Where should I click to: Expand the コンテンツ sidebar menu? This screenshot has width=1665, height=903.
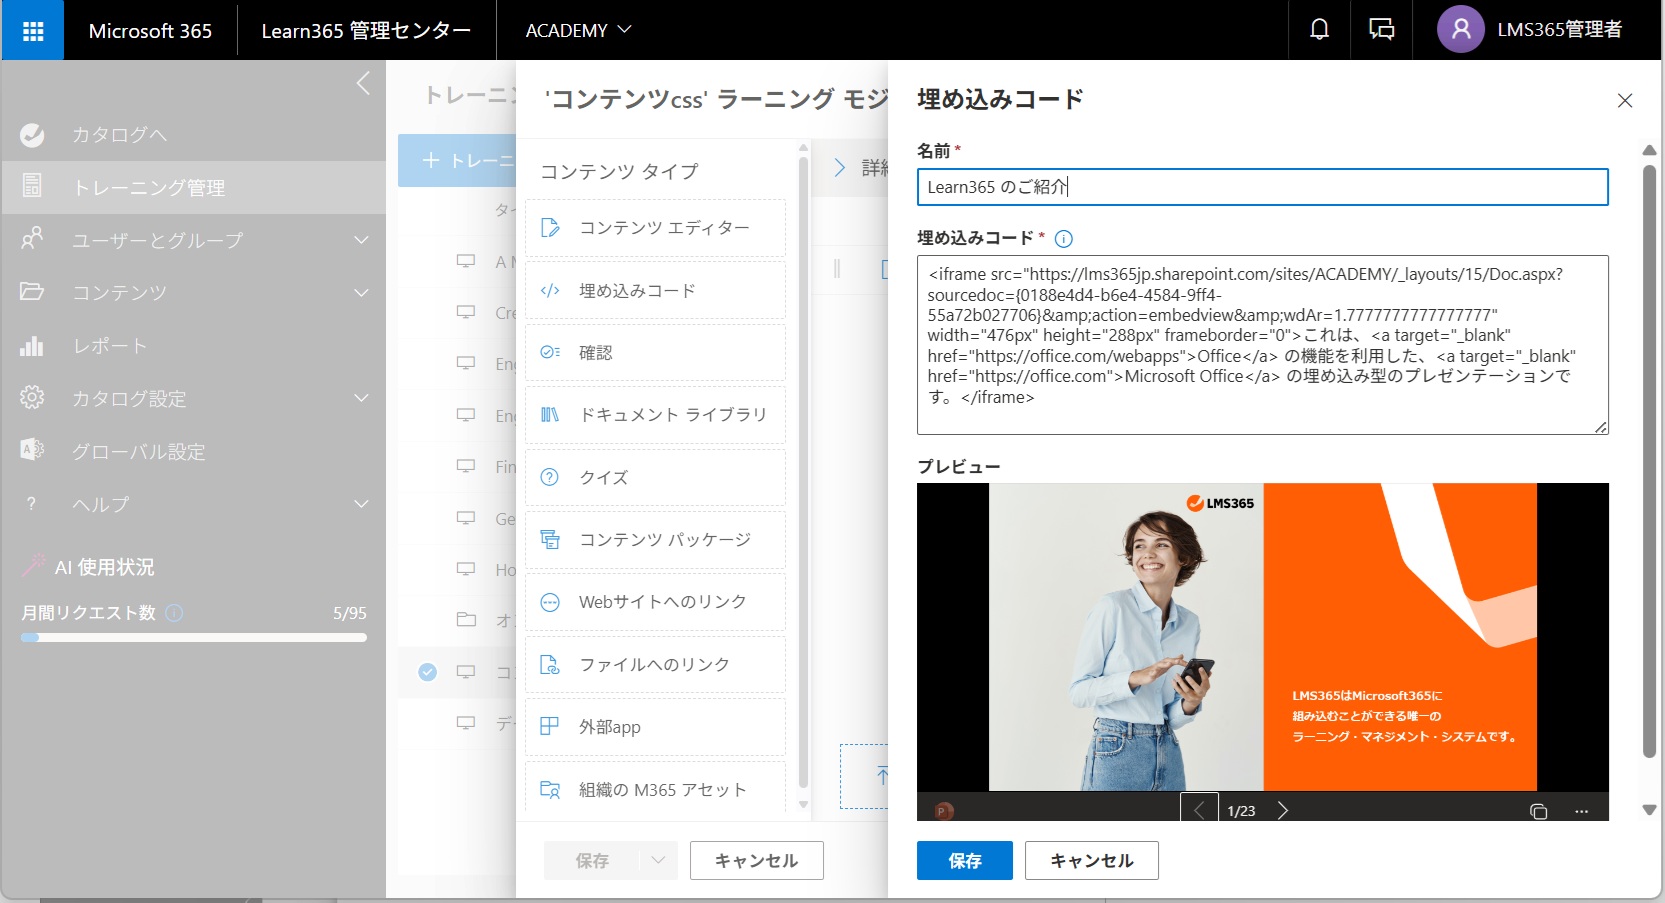click(362, 293)
